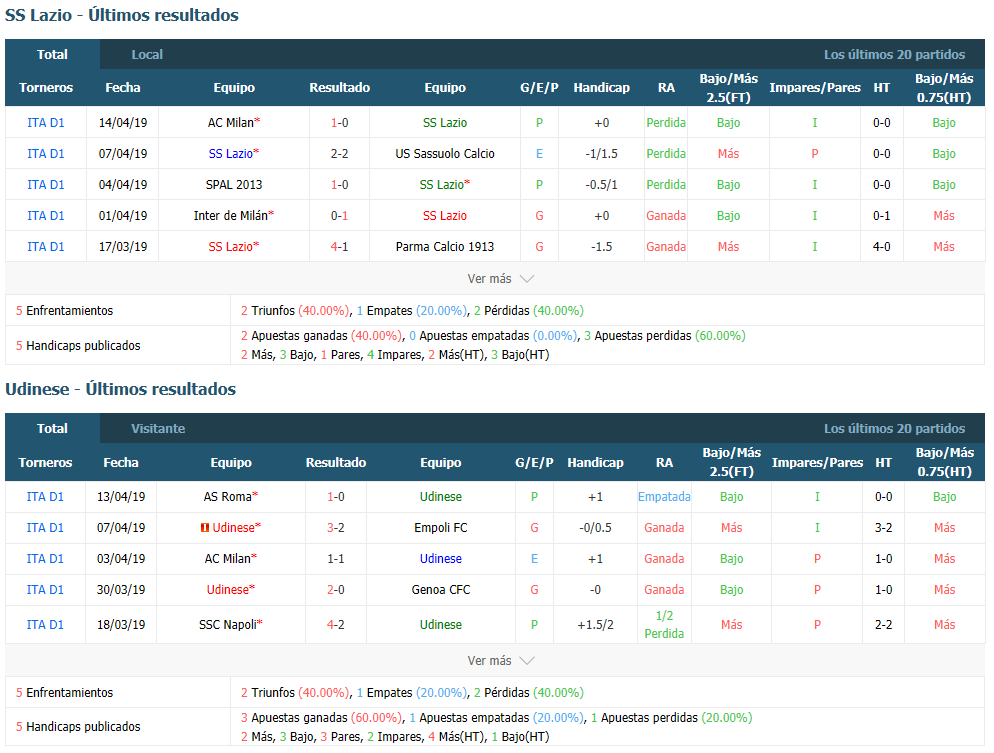Select the Total tab in SS Lazio section

click(52, 55)
